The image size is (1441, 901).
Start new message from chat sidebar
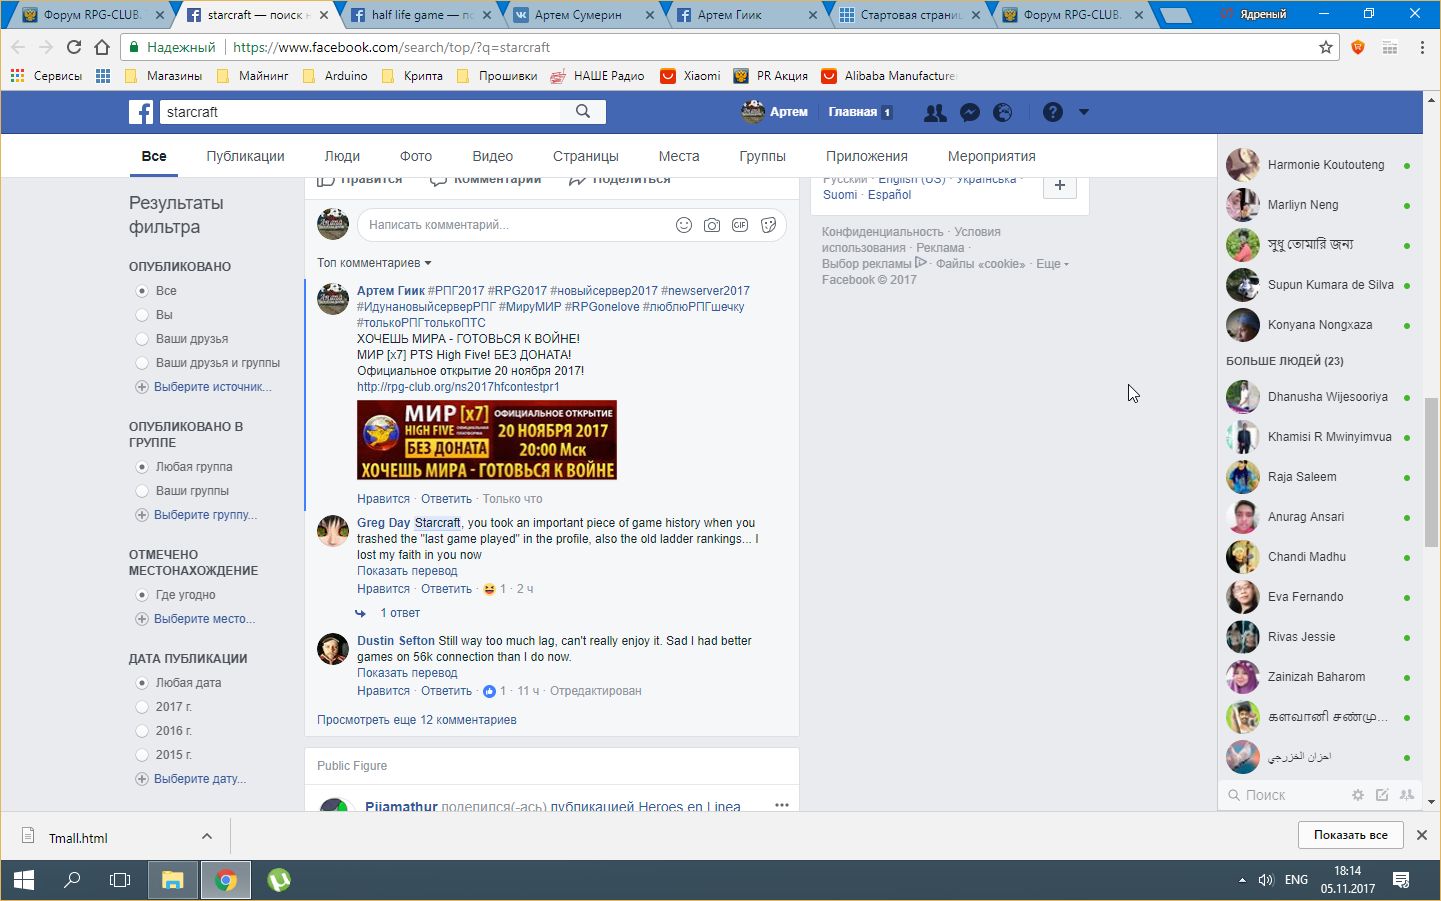1382,795
